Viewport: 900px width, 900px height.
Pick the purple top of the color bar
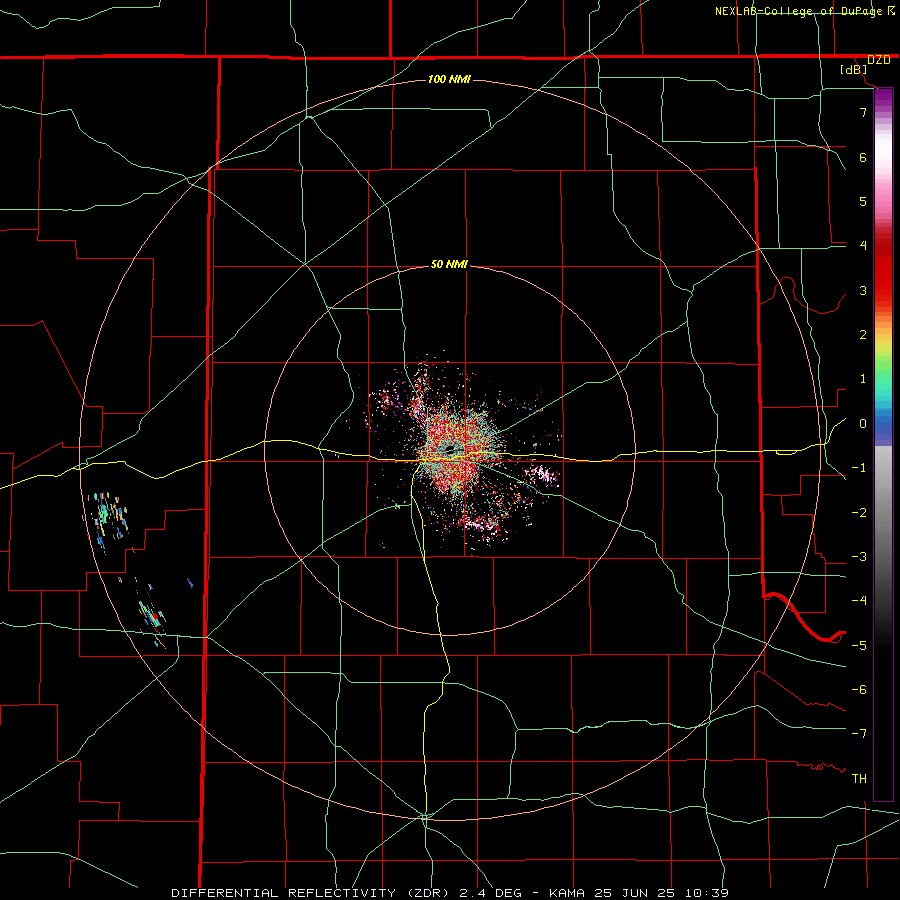click(883, 98)
